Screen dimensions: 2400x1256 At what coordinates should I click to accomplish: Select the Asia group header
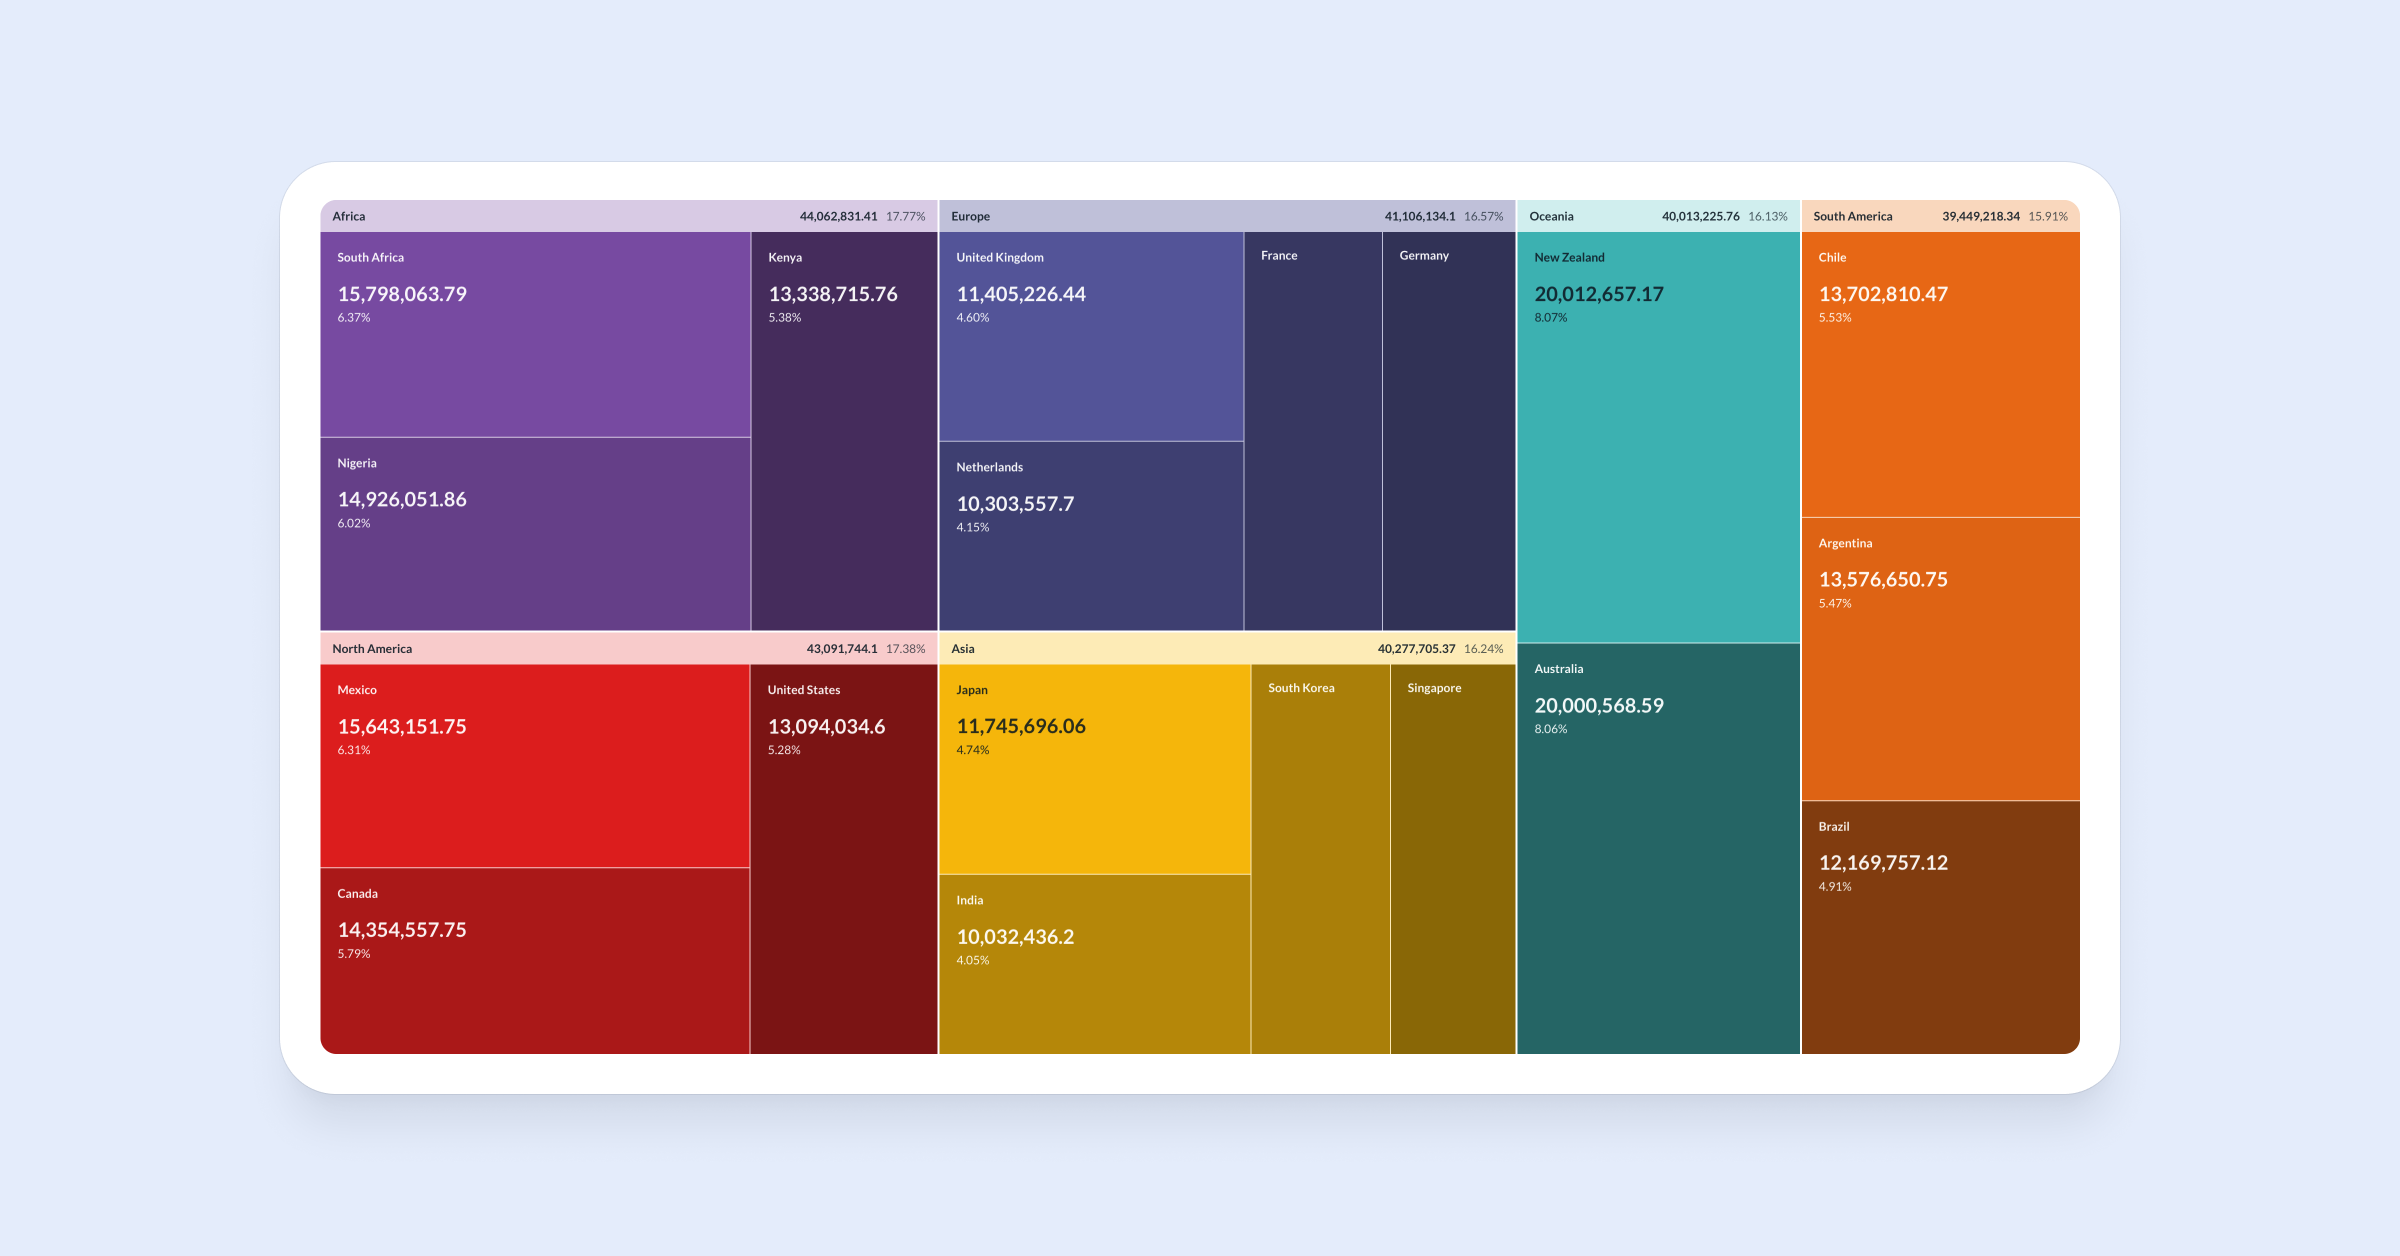click(x=1227, y=649)
